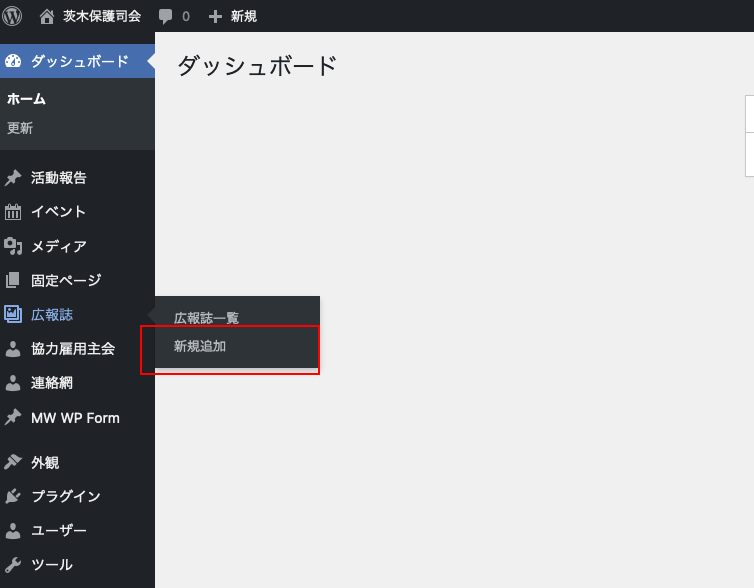Click the WordPress logo icon
Screen dimensions: 754x588
(12, 16)
